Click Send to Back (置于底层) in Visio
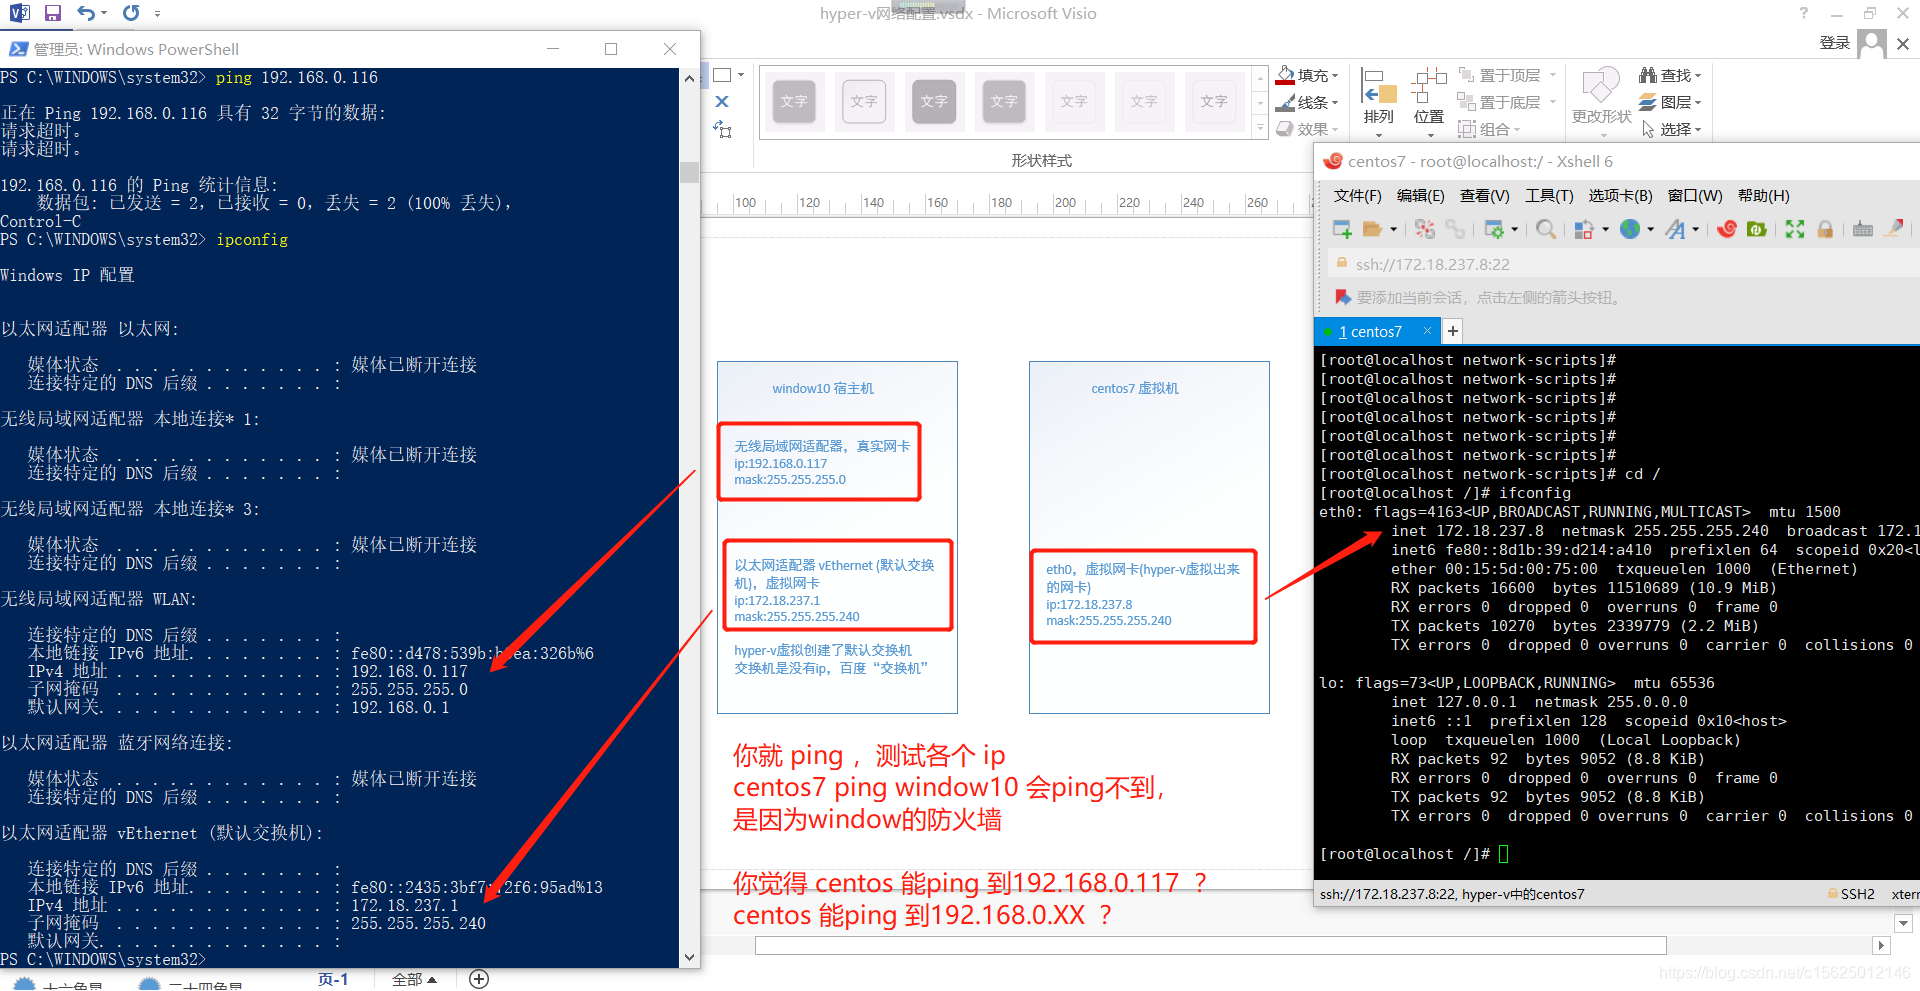Viewport: 1920px width, 991px height. [x=1507, y=102]
